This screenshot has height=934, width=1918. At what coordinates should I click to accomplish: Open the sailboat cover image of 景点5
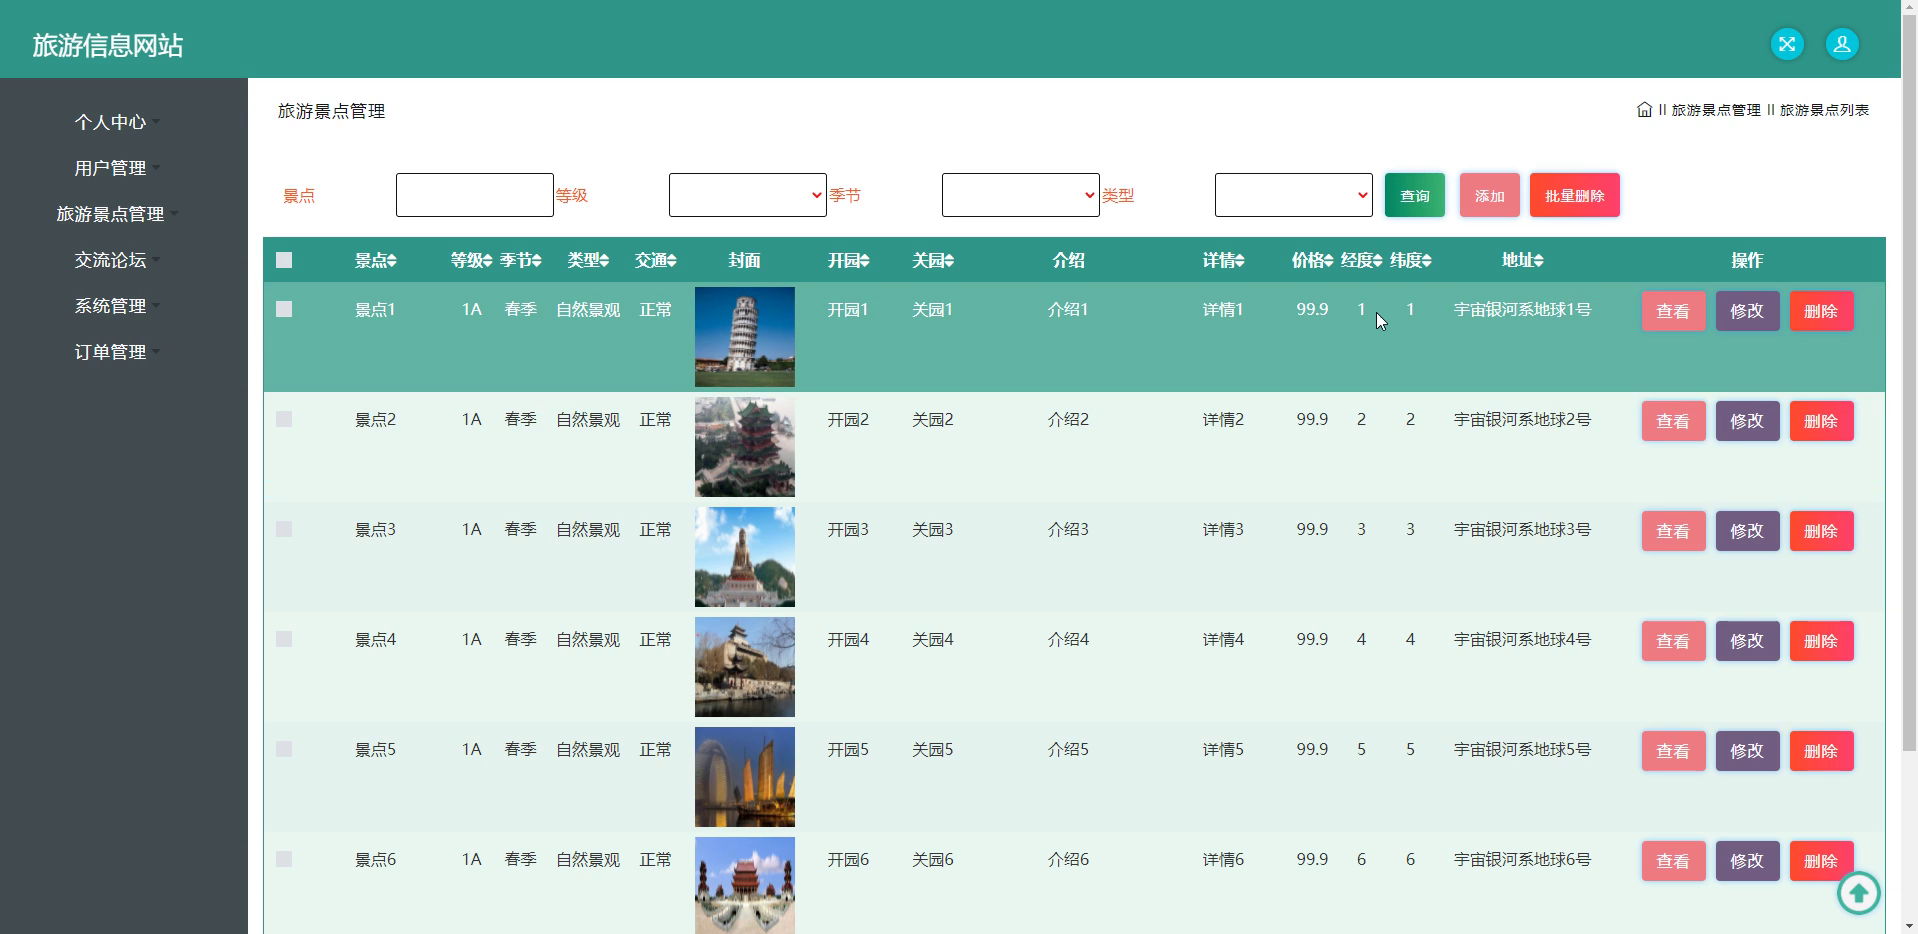745,777
